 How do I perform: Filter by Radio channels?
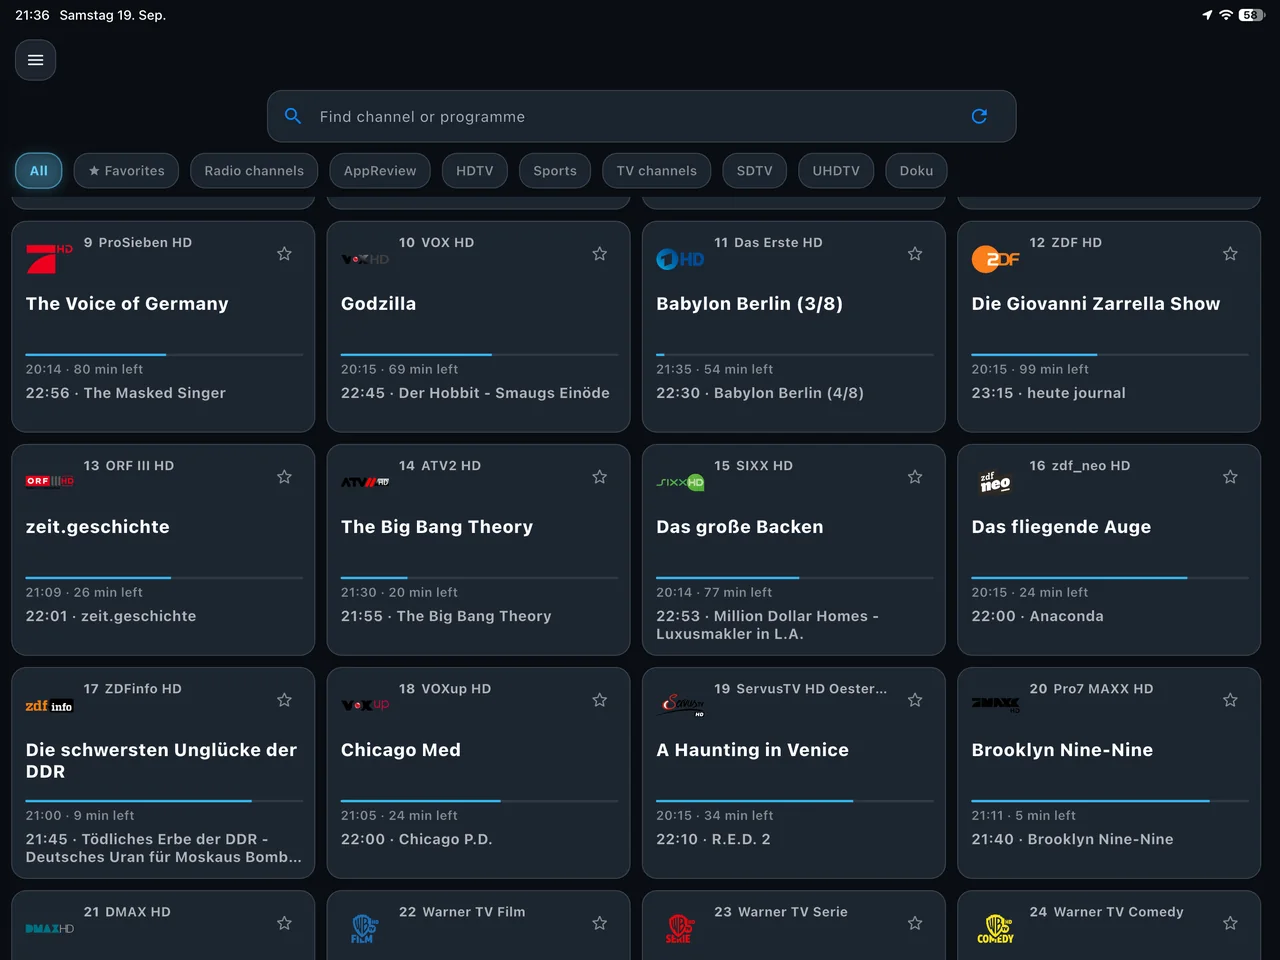[254, 171]
